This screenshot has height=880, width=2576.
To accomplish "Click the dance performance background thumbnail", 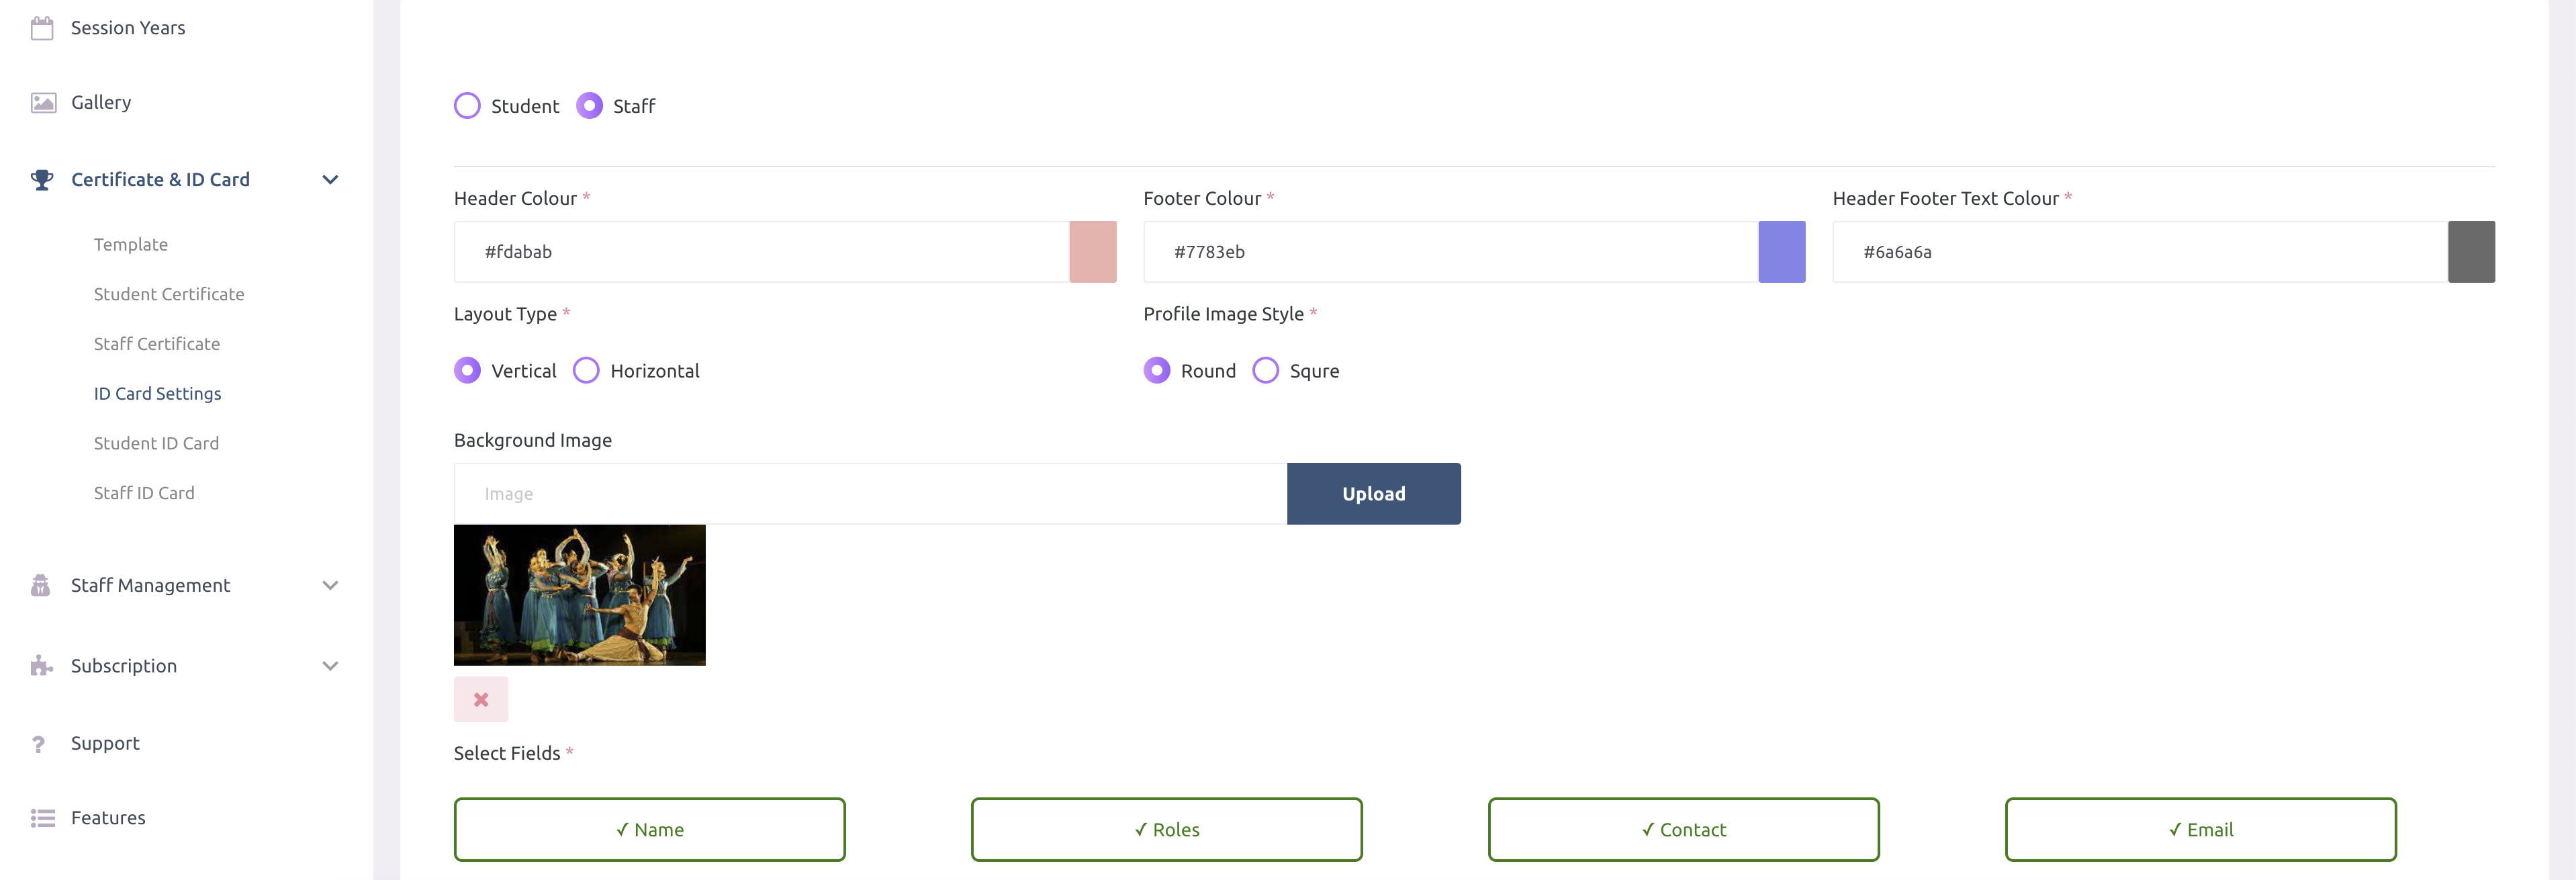I will (580, 594).
